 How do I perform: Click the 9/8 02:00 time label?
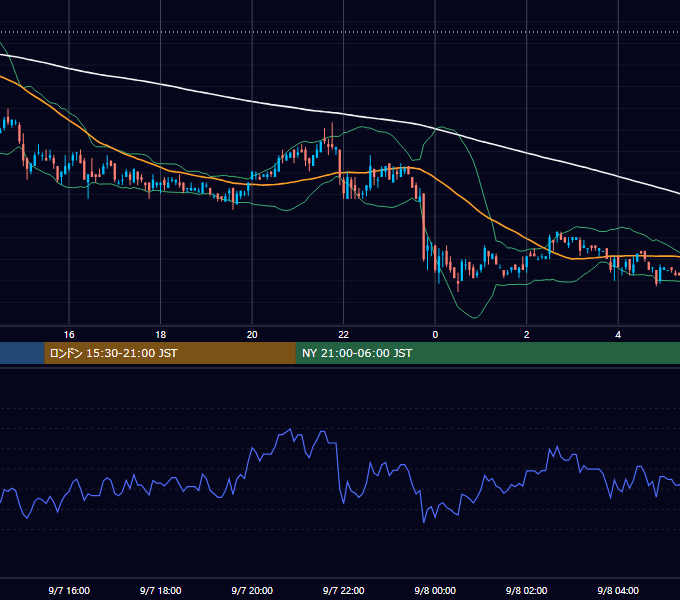tap(526, 590)
